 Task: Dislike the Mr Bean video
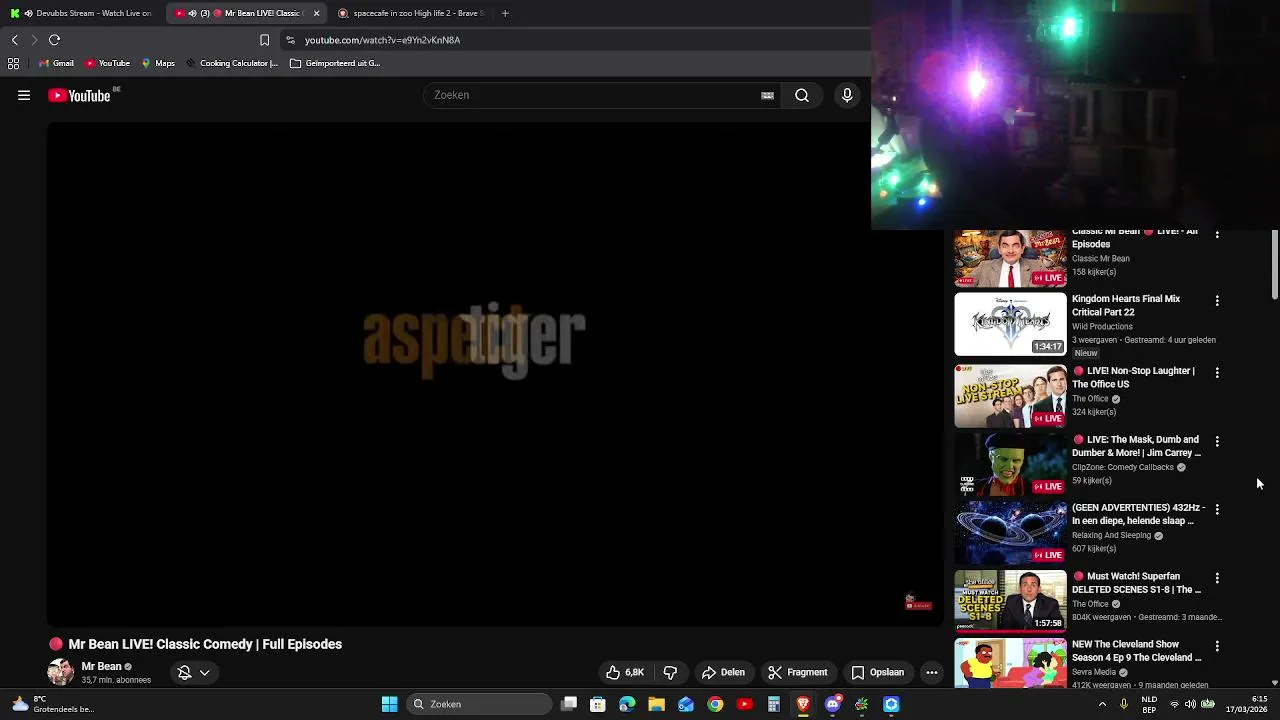(x=670, y=672)
